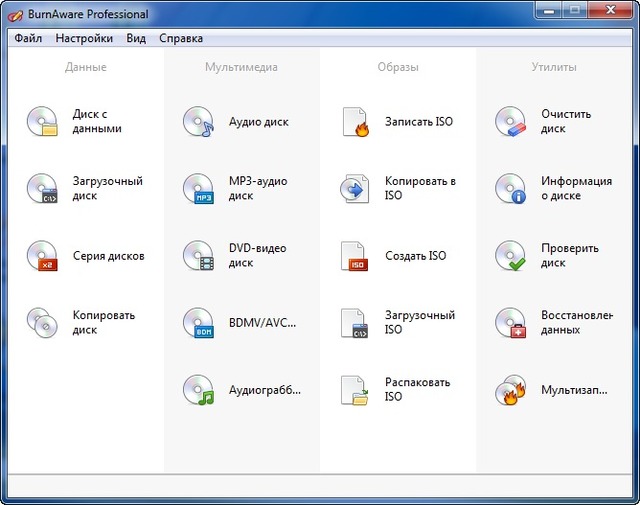Viewport: 640px width, 505px height.
Task: Click the erase disc icon (Очистить диск)
Action: 510,121
